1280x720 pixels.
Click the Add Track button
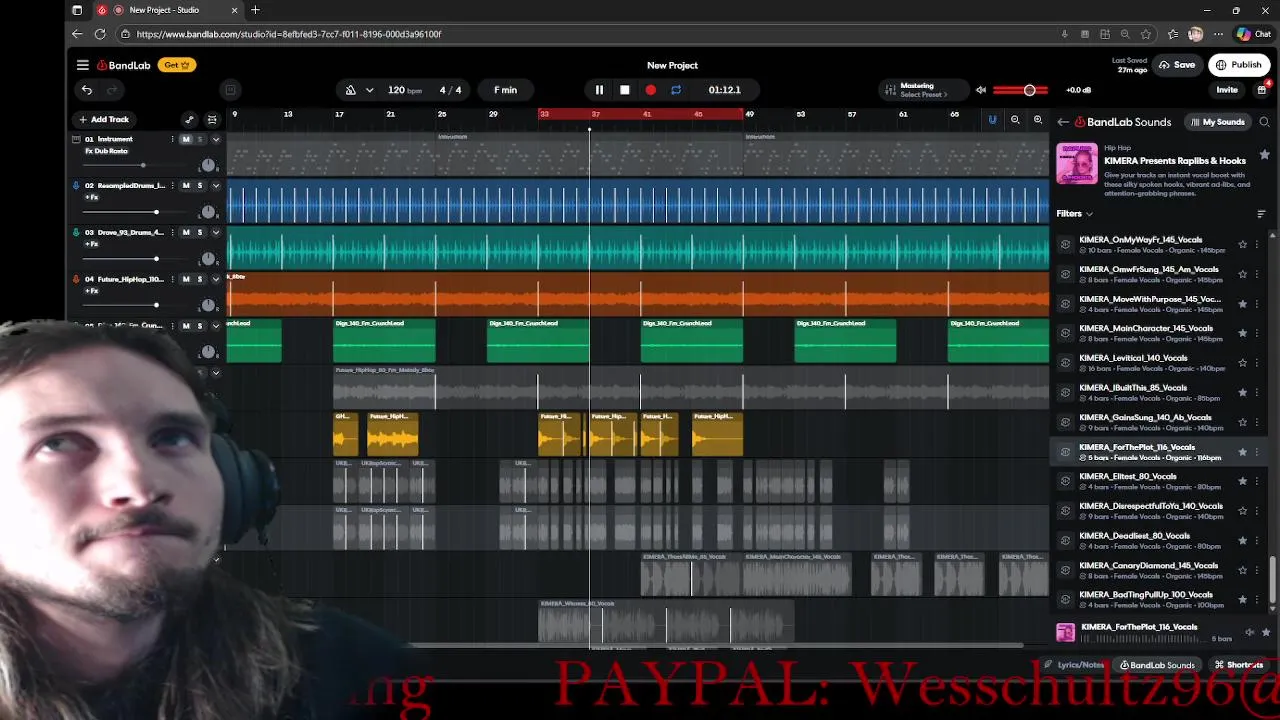(x=104, y=119)
